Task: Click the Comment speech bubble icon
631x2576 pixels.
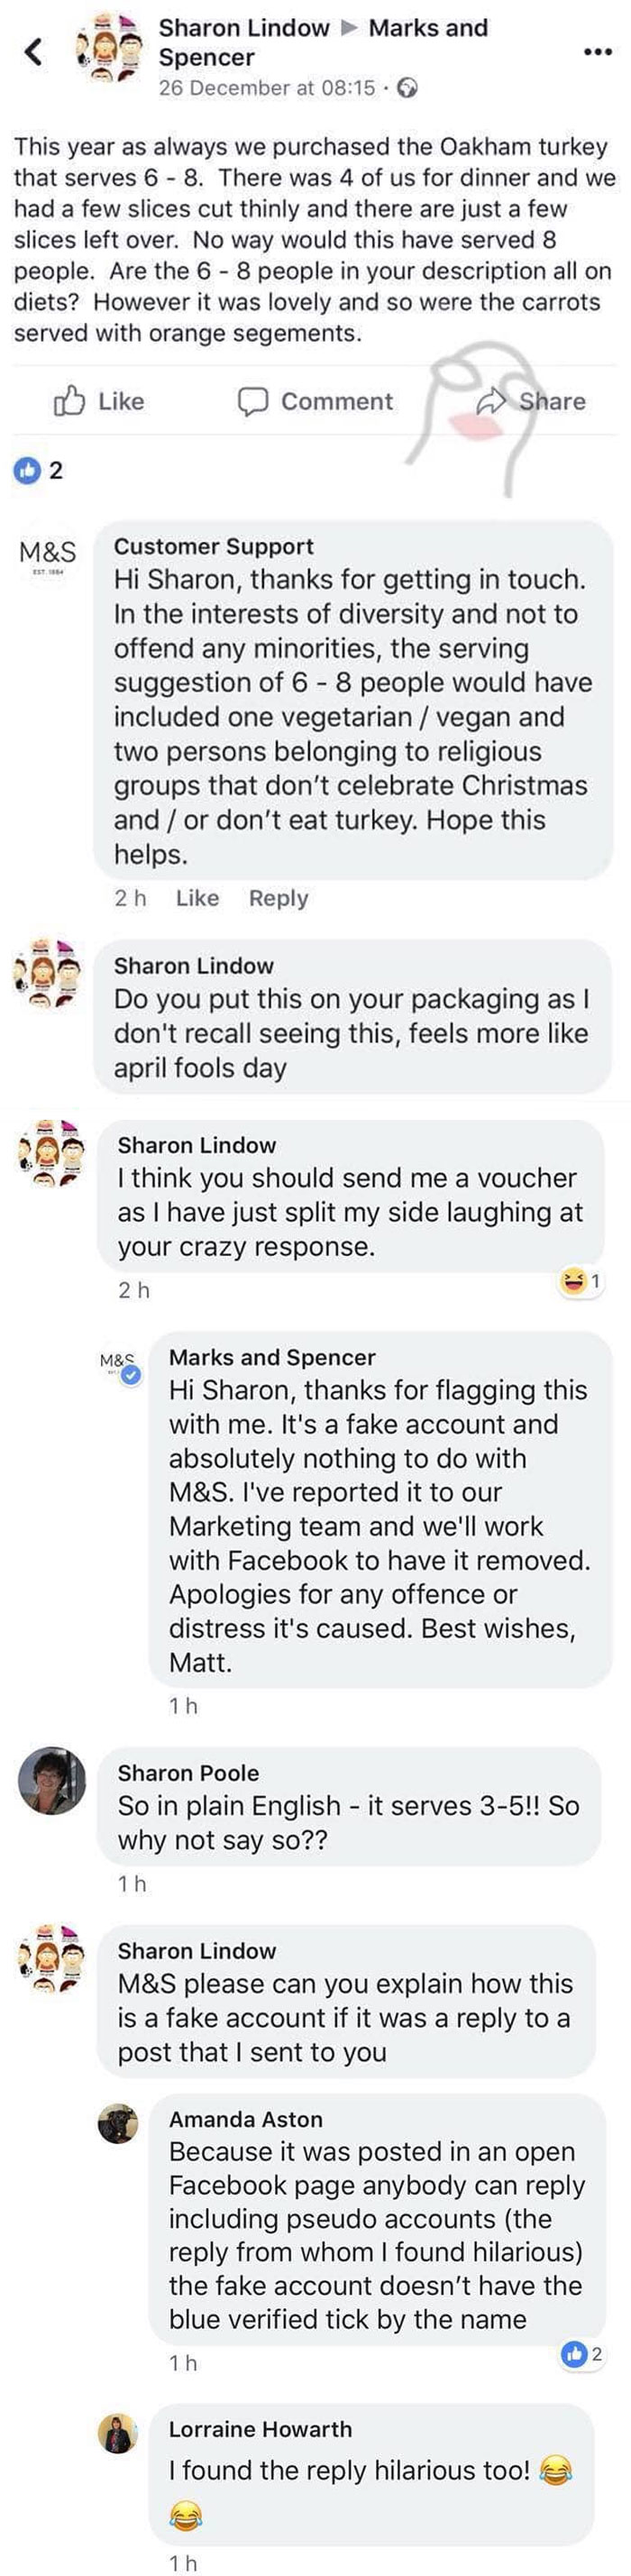Action: pos(256,402)
